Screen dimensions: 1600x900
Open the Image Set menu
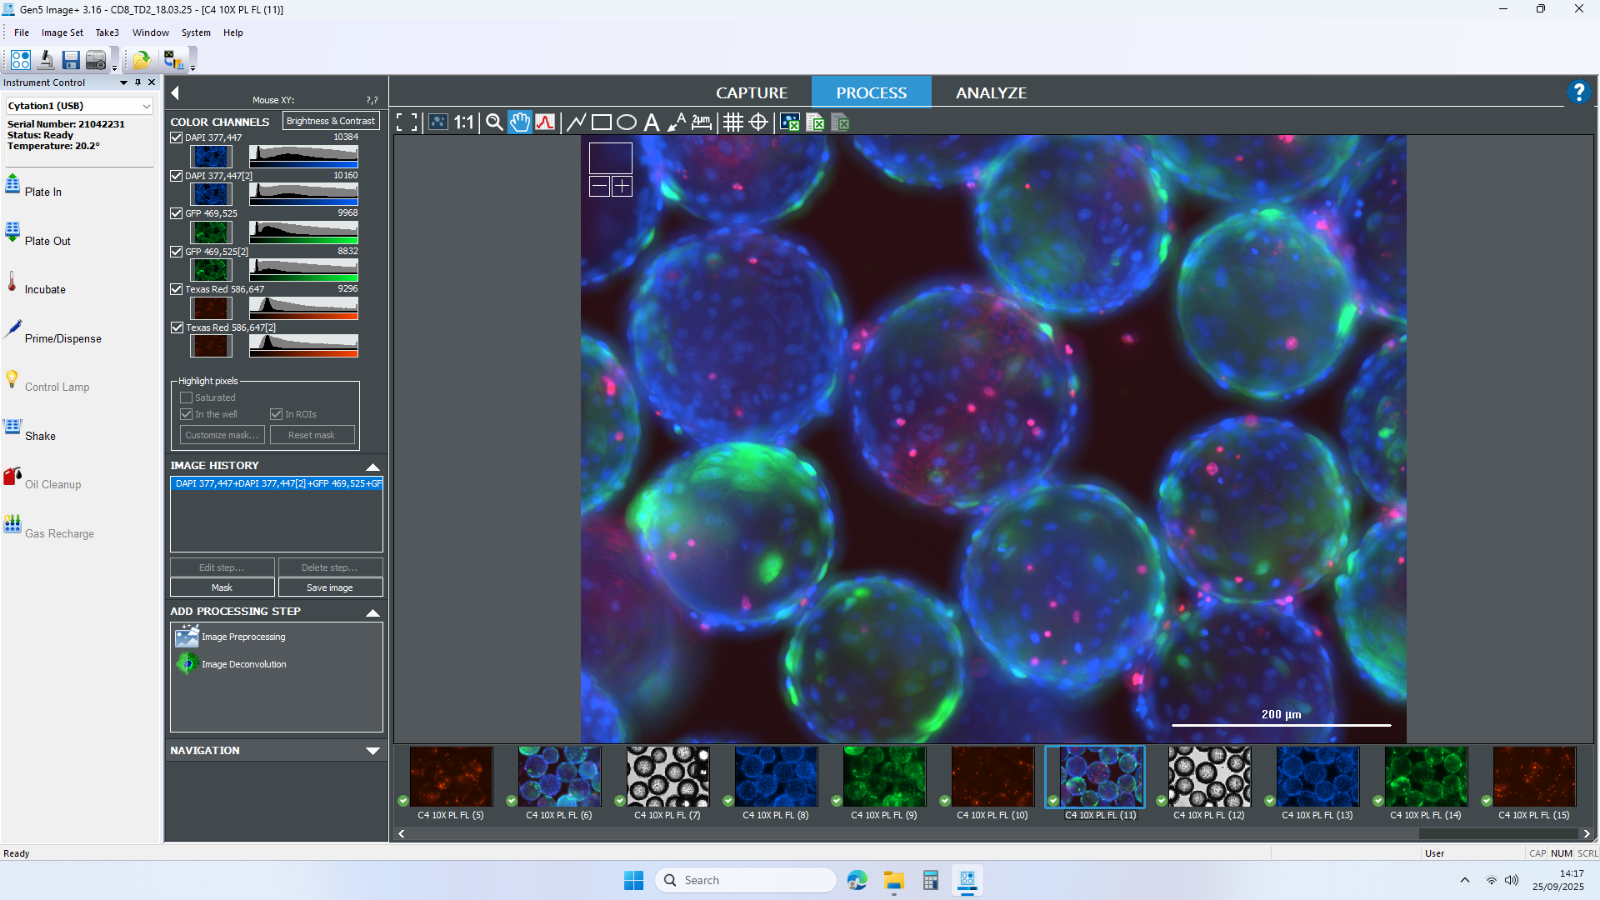click(62, 33)
